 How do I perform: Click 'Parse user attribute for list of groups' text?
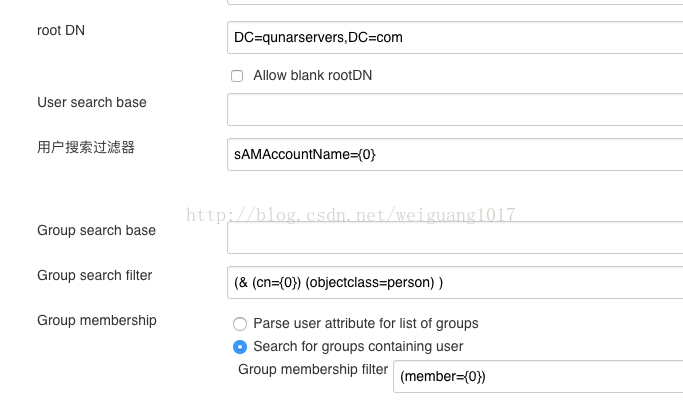coord(366,324)
